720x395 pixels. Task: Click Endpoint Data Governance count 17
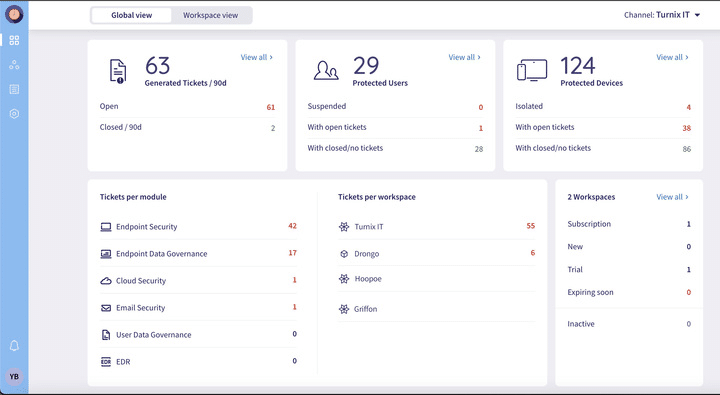292,253
